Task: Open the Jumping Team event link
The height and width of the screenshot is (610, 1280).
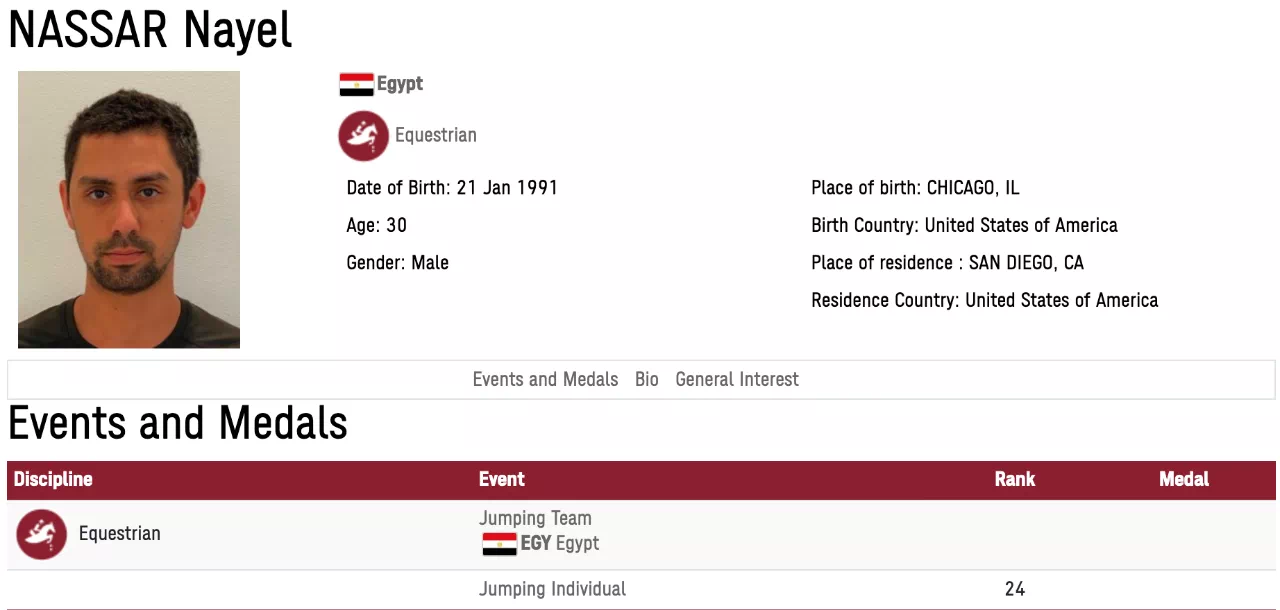Action: (x=535, y=518)
